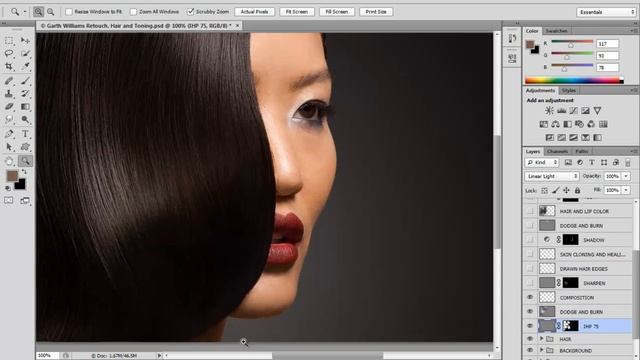
Task: Click the Print Size button
Action: coord(376,12)
